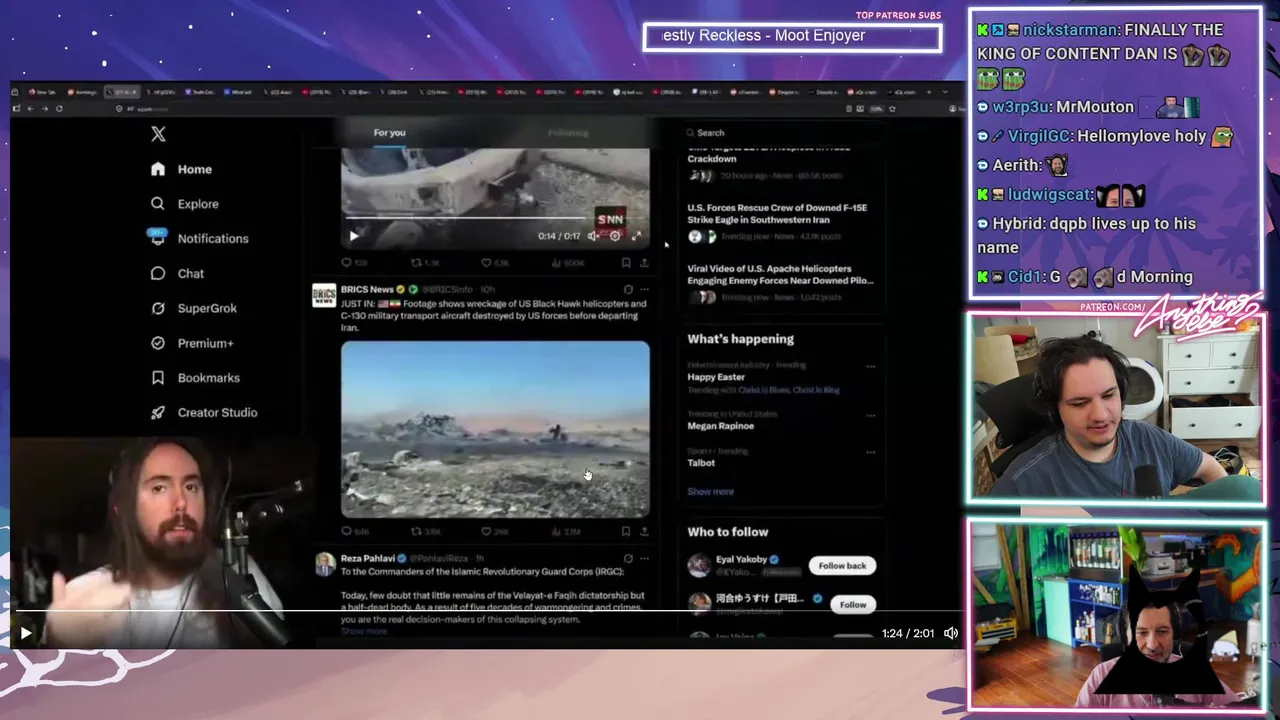The height and width of the screenshot is (720, 1280).
Task: Open more options on Reza Pahlavi's tweet
Action: 644,558
